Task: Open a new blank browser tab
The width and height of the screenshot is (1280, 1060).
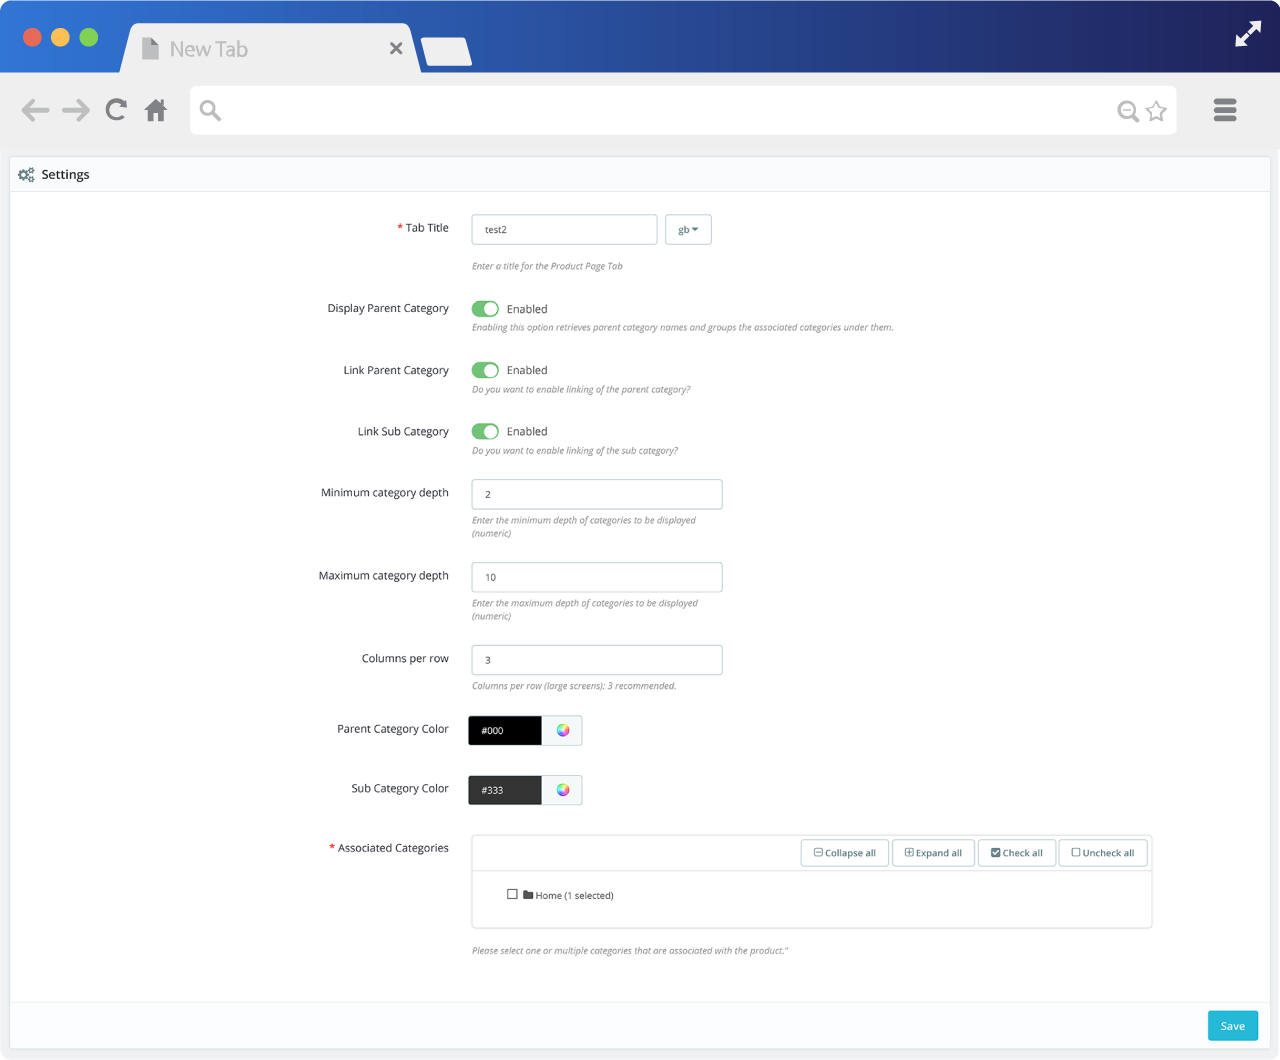Action: click(446, 51)
